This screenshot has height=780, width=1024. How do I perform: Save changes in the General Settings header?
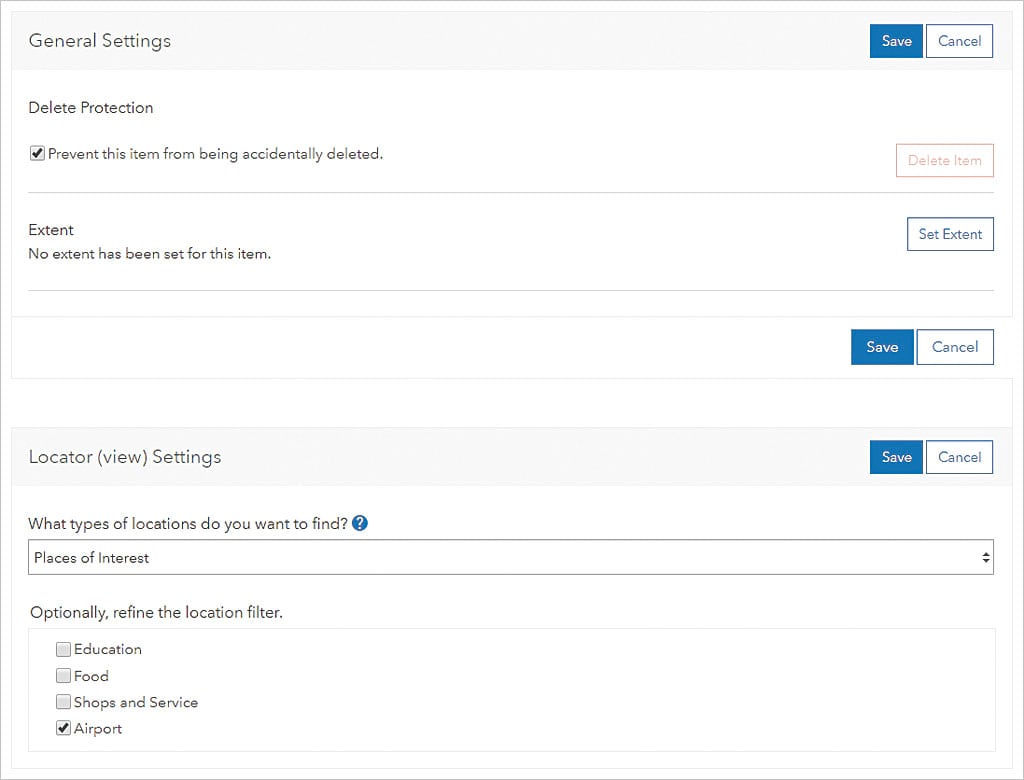896,41
